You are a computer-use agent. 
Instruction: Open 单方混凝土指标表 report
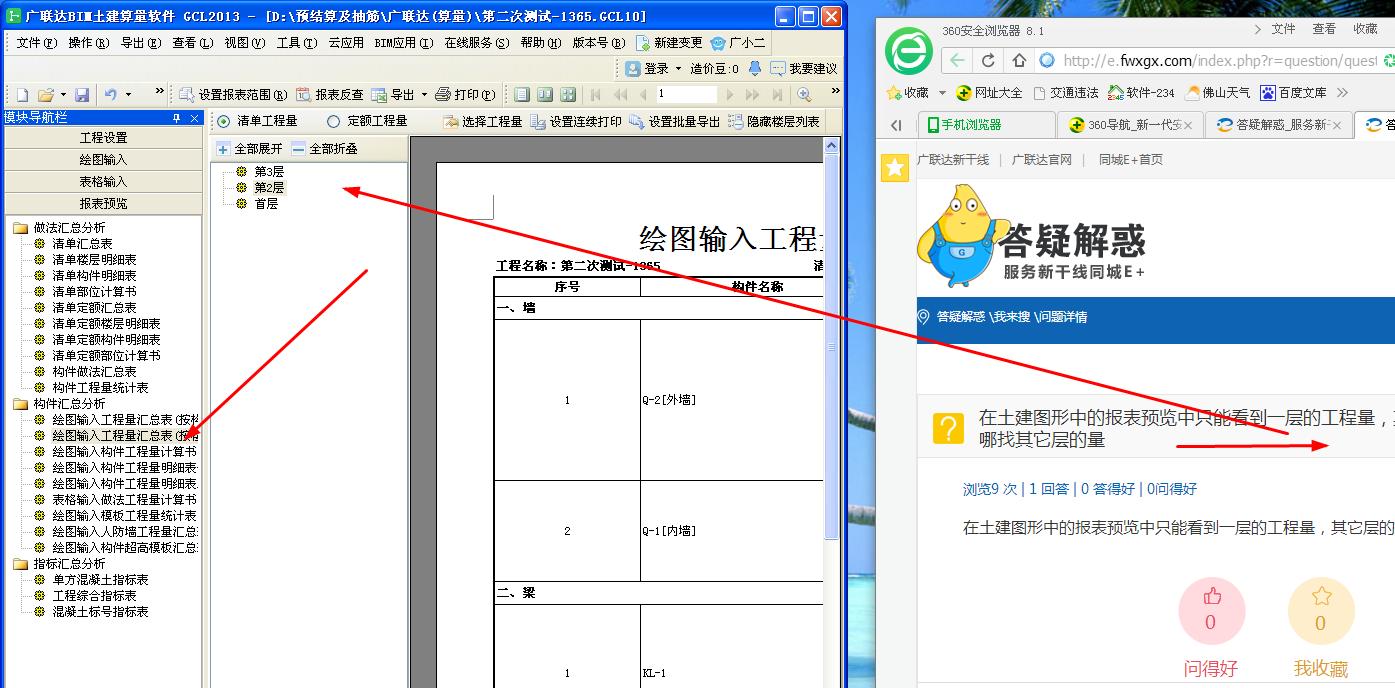point(100,580)
